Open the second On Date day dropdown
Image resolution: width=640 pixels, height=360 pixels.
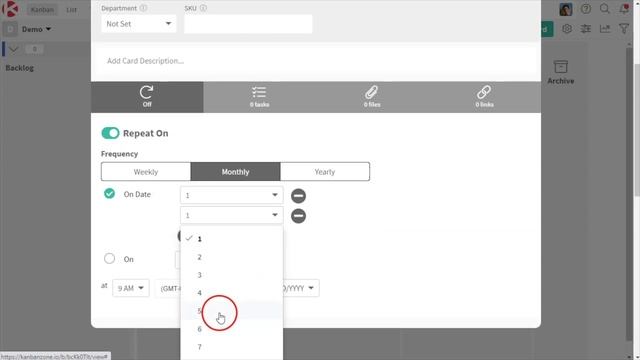[231, 215]
